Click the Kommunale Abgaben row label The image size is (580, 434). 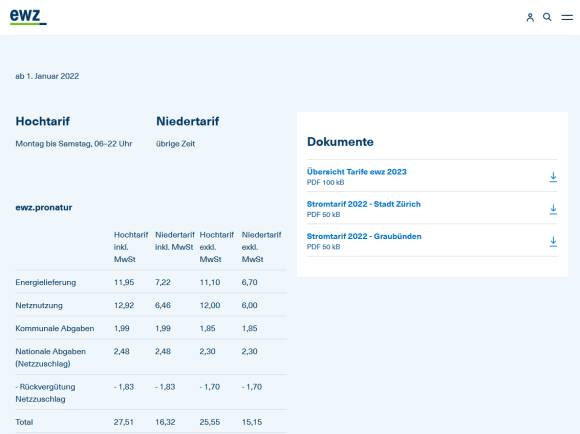click(x=55, y=328)
